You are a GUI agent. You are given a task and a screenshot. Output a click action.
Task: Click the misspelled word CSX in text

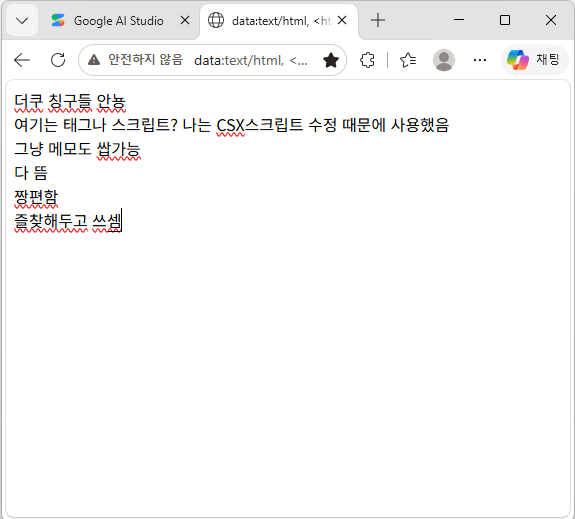click(x=230, y=125)
